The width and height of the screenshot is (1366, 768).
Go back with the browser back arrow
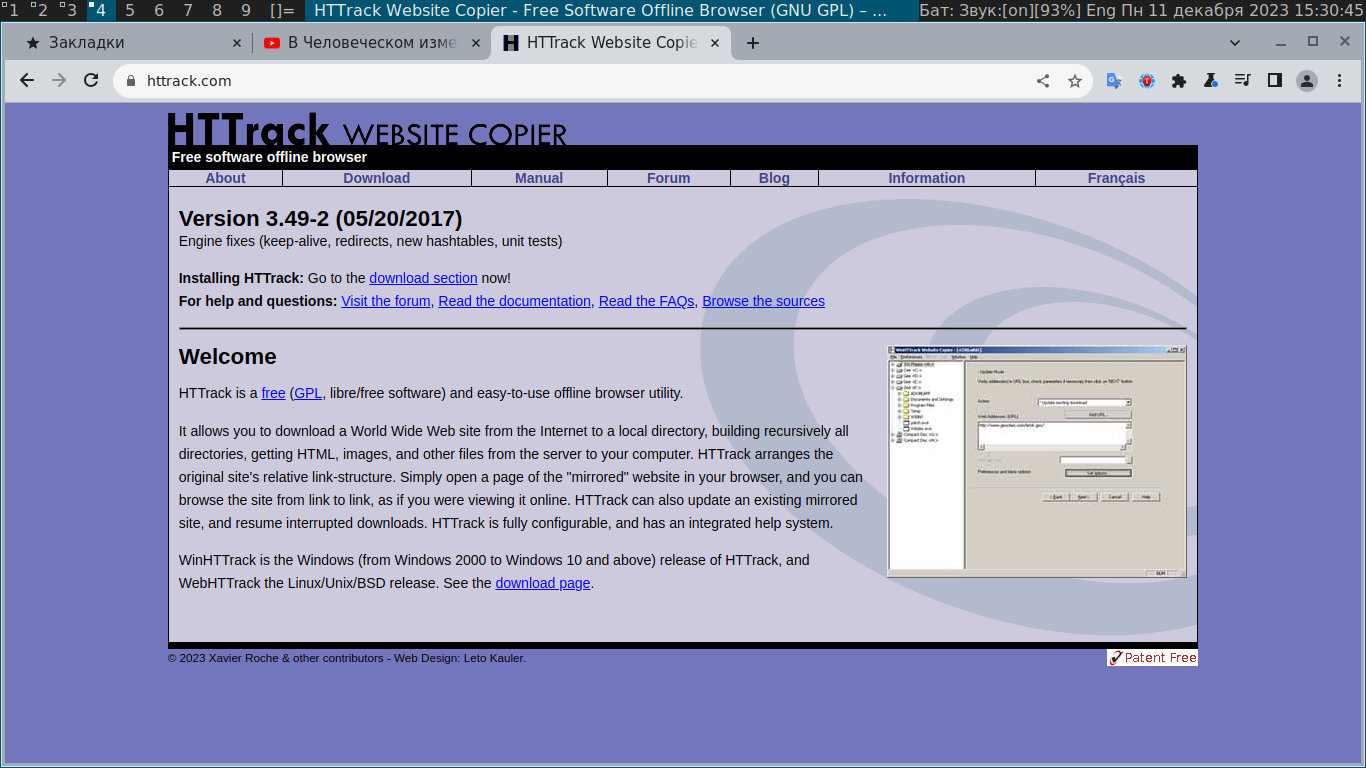[27, 81]
